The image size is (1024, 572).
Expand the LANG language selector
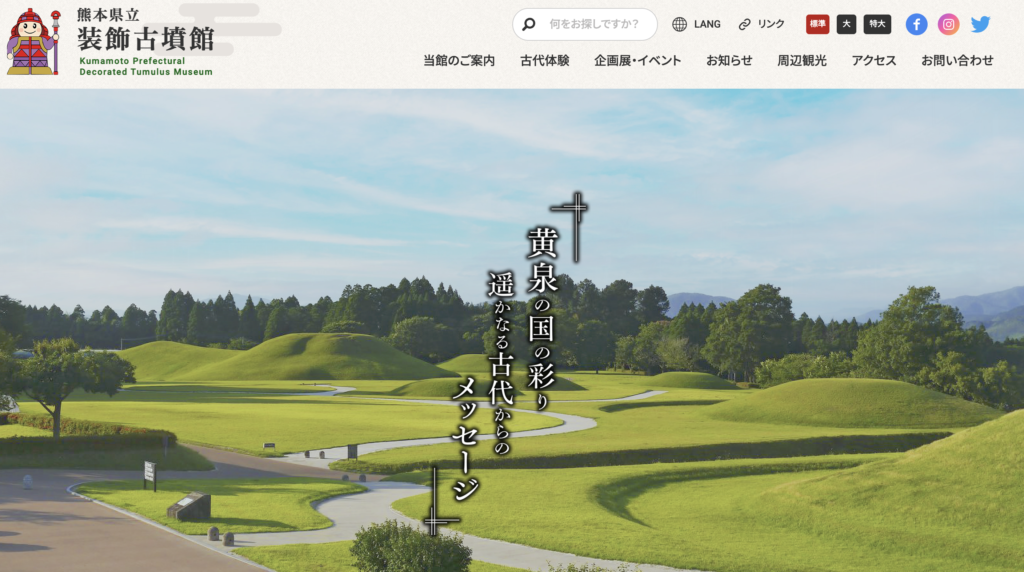coord(707,24)
